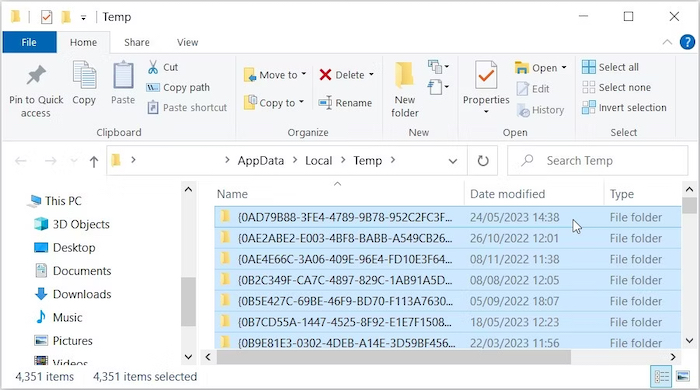
Task: Expand the address bar history dropdown
Action: tap(453, 161)
